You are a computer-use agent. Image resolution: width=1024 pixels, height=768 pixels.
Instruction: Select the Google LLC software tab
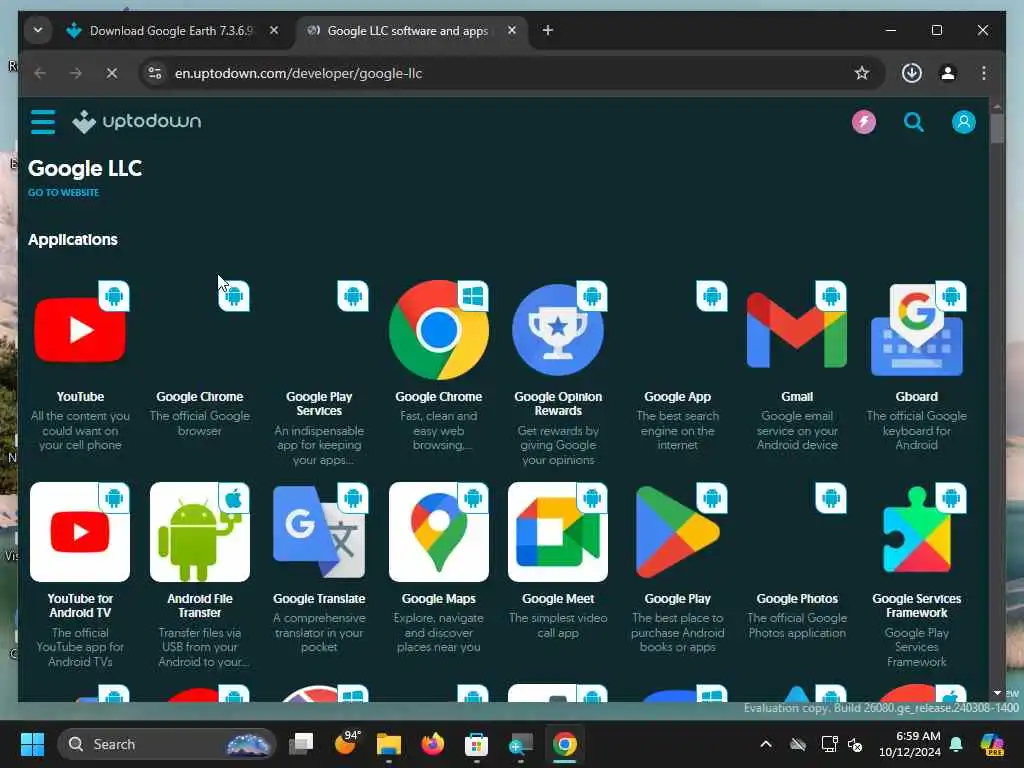pyautogui.click(x=408, y=31)
